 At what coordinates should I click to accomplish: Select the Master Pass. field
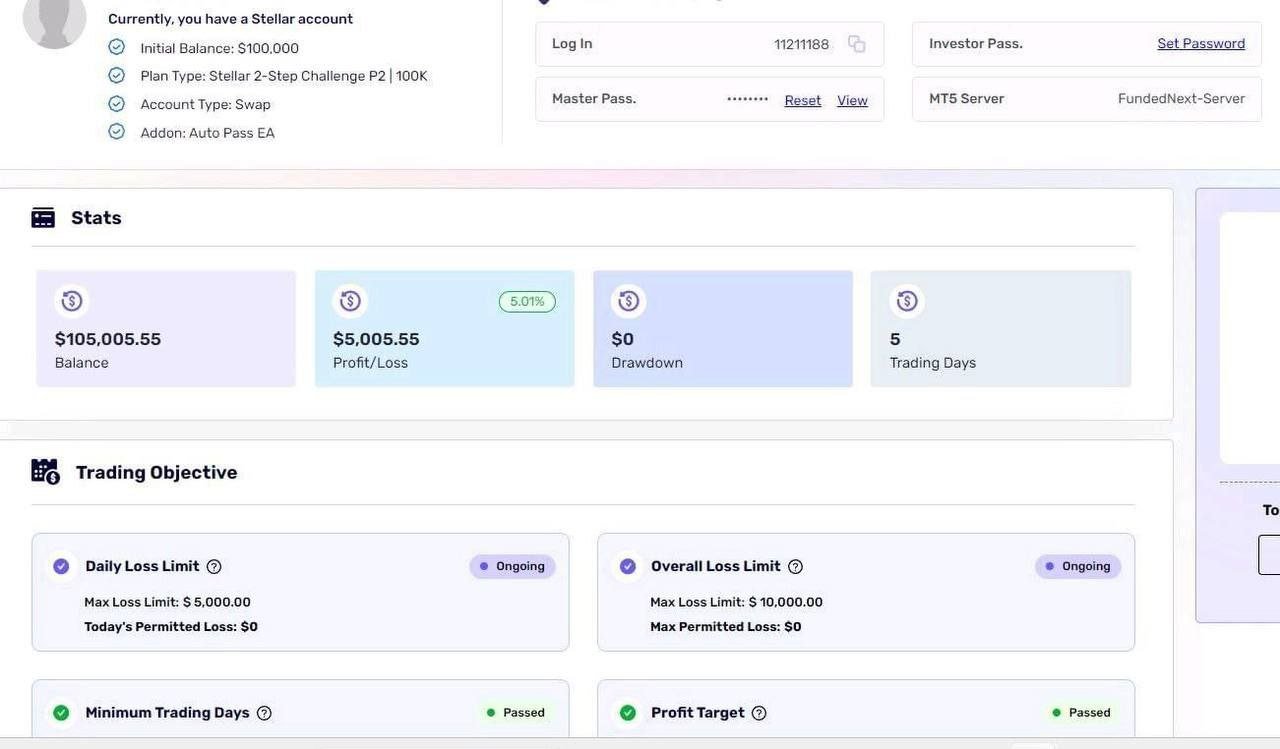710,99
